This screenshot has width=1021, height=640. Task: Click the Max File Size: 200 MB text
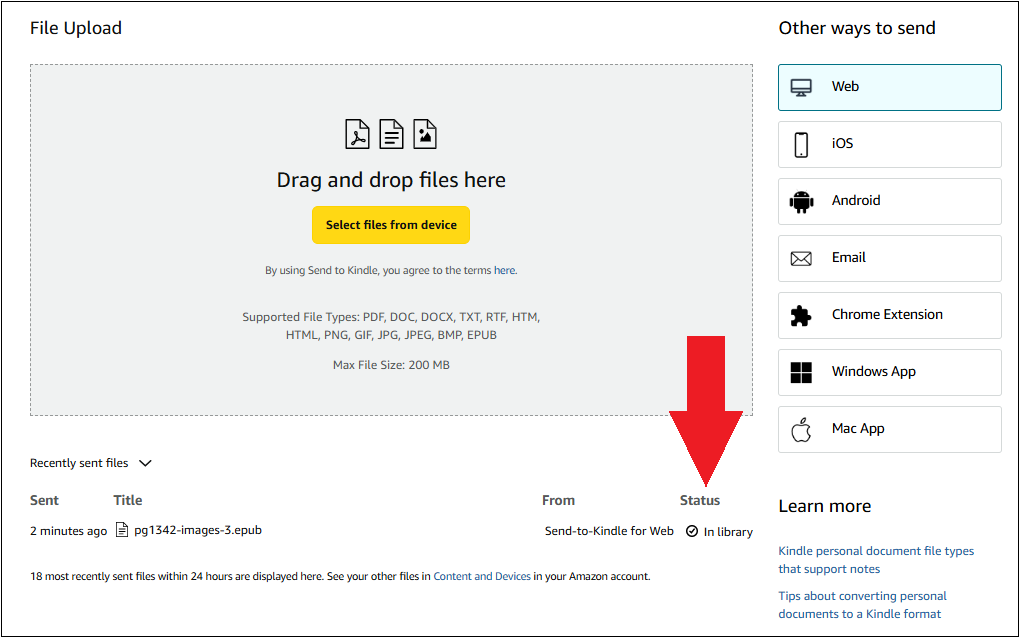391,365
